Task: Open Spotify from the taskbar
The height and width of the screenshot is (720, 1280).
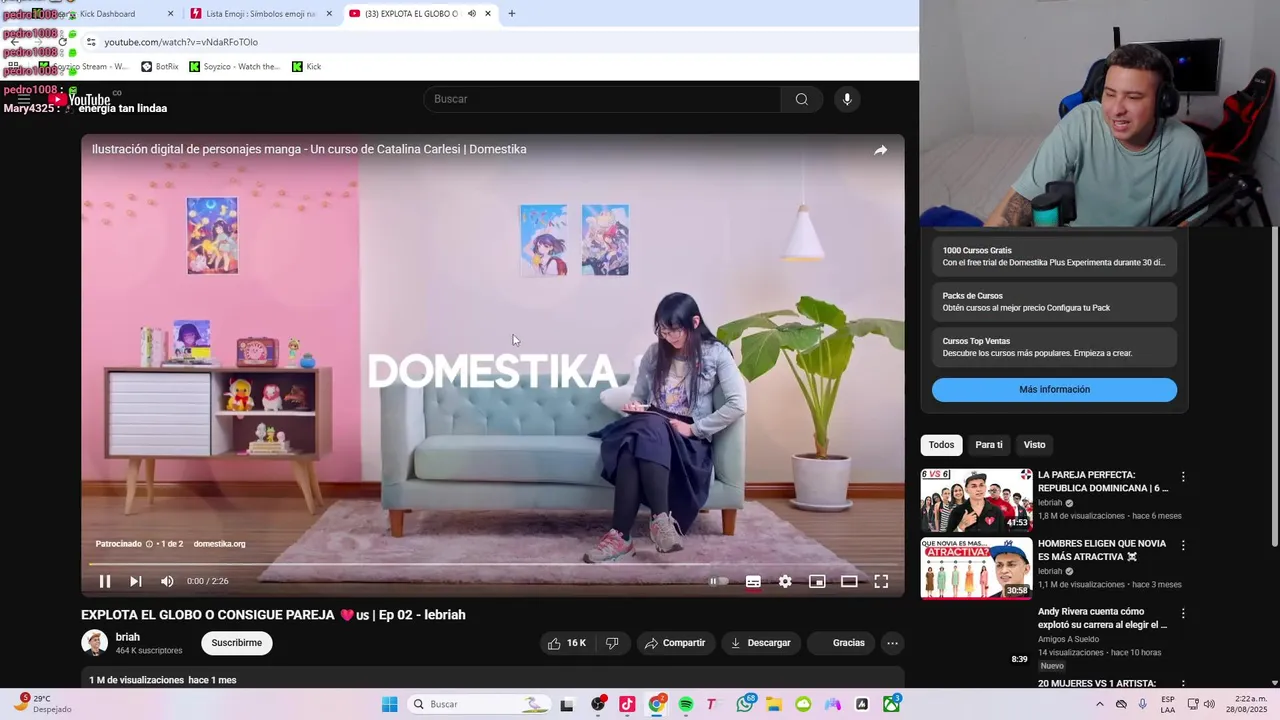Action: [686, 704]
